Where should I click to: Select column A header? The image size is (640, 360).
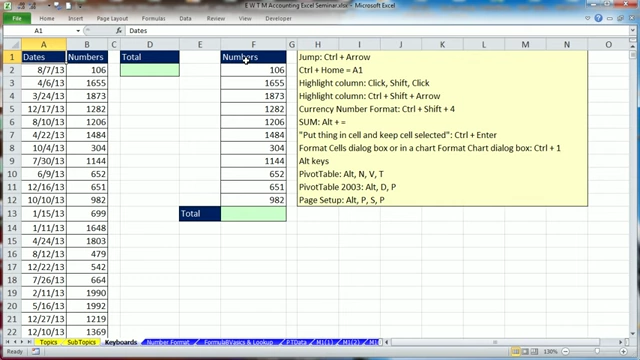pos(44,44)
